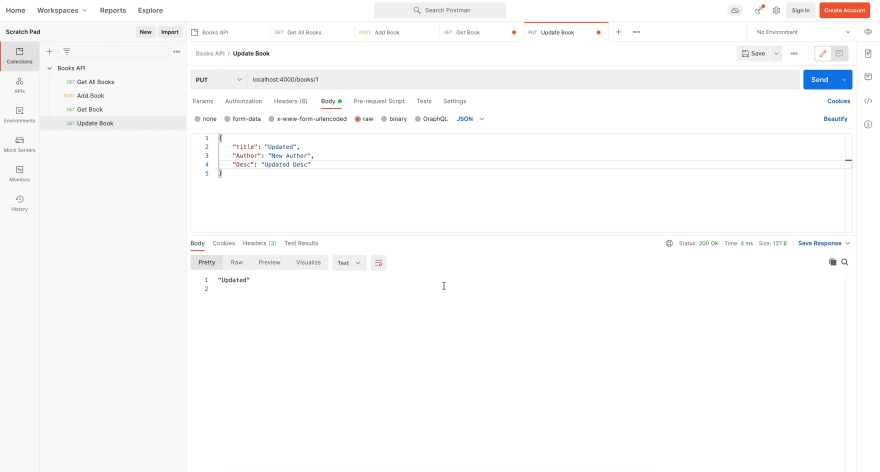Open the settings gear icon
This screenshot has width=880, height=472.
click(x=776, y=10)
